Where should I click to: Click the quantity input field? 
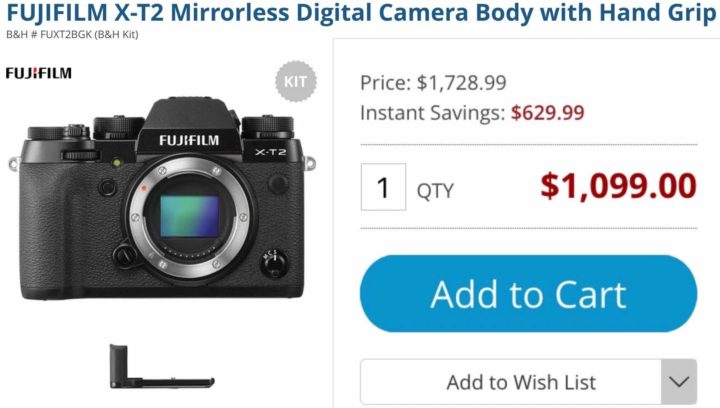click(383, 187)
